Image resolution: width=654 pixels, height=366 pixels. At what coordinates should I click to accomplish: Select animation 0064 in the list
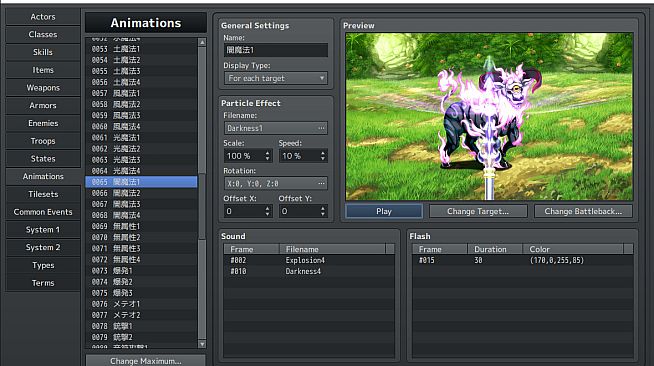tap(141, 171)
